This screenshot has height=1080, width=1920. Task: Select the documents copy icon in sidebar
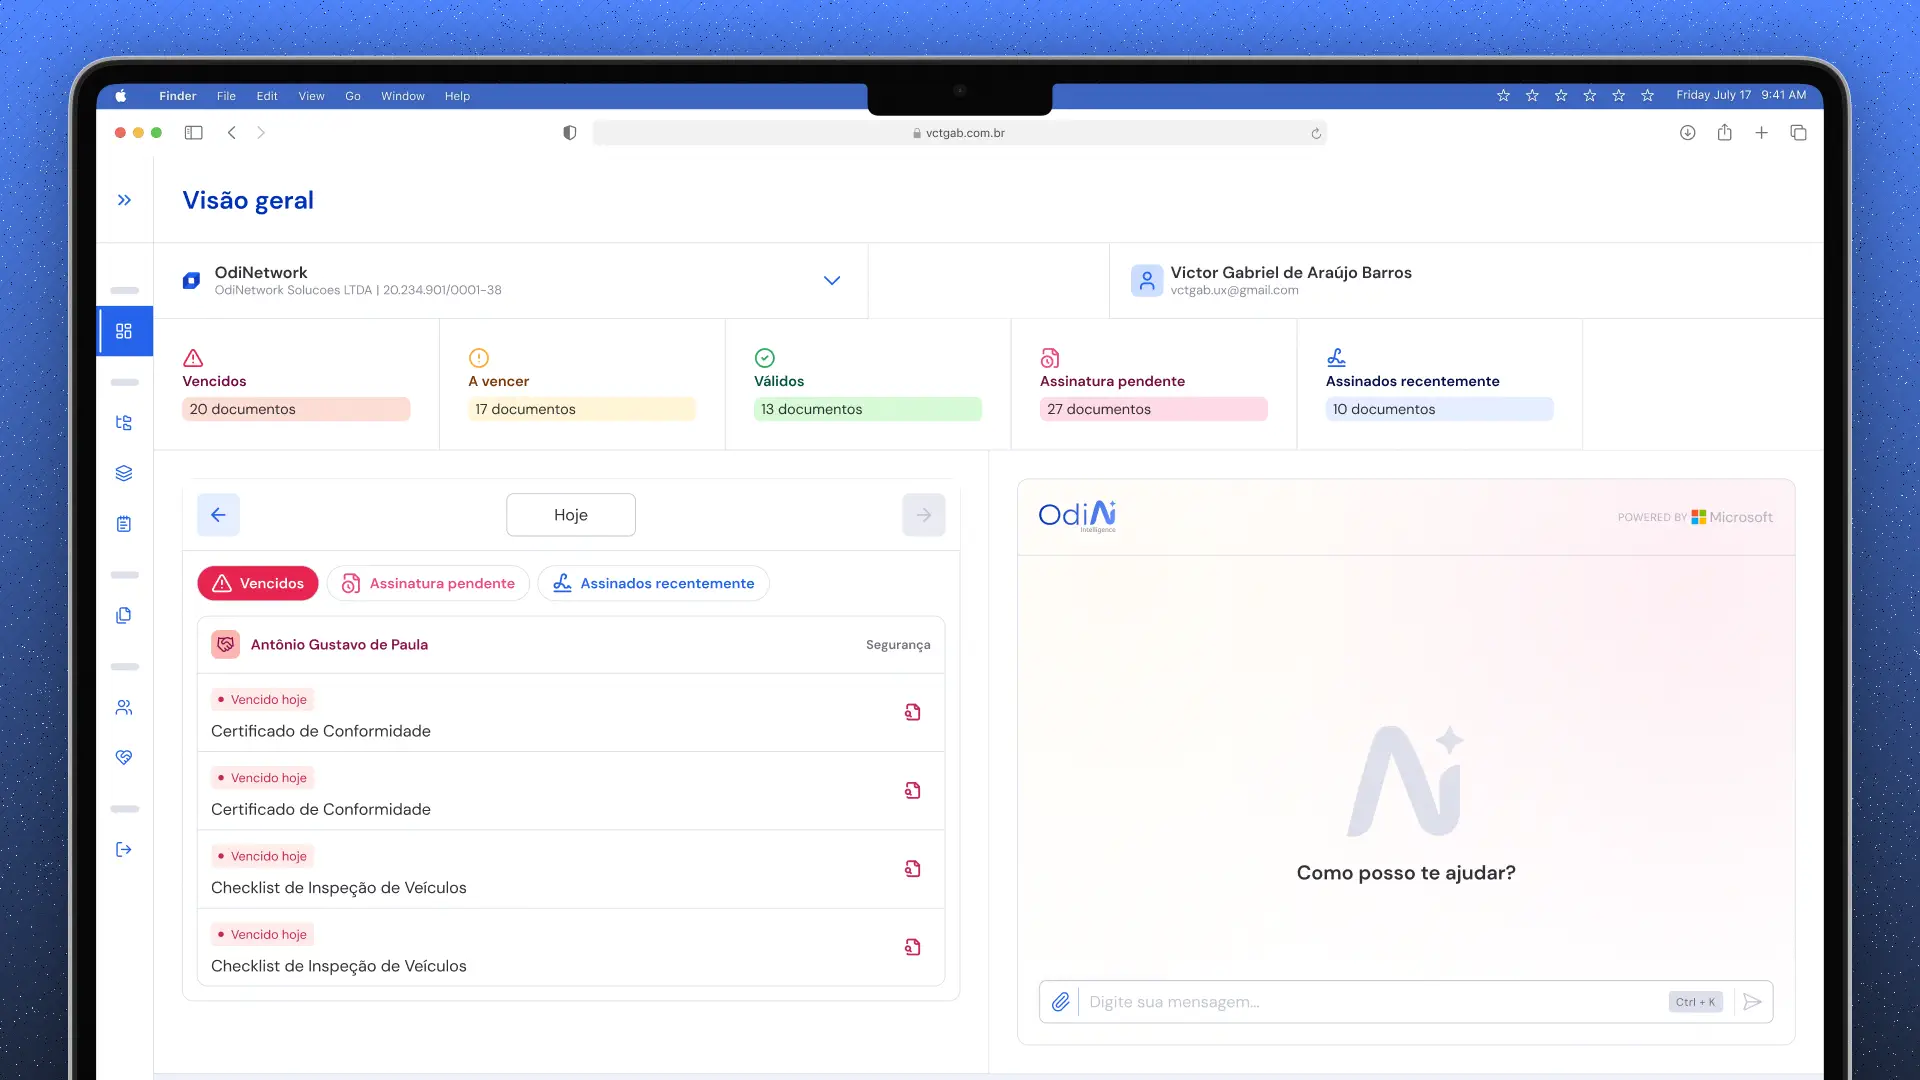(124, 615)
